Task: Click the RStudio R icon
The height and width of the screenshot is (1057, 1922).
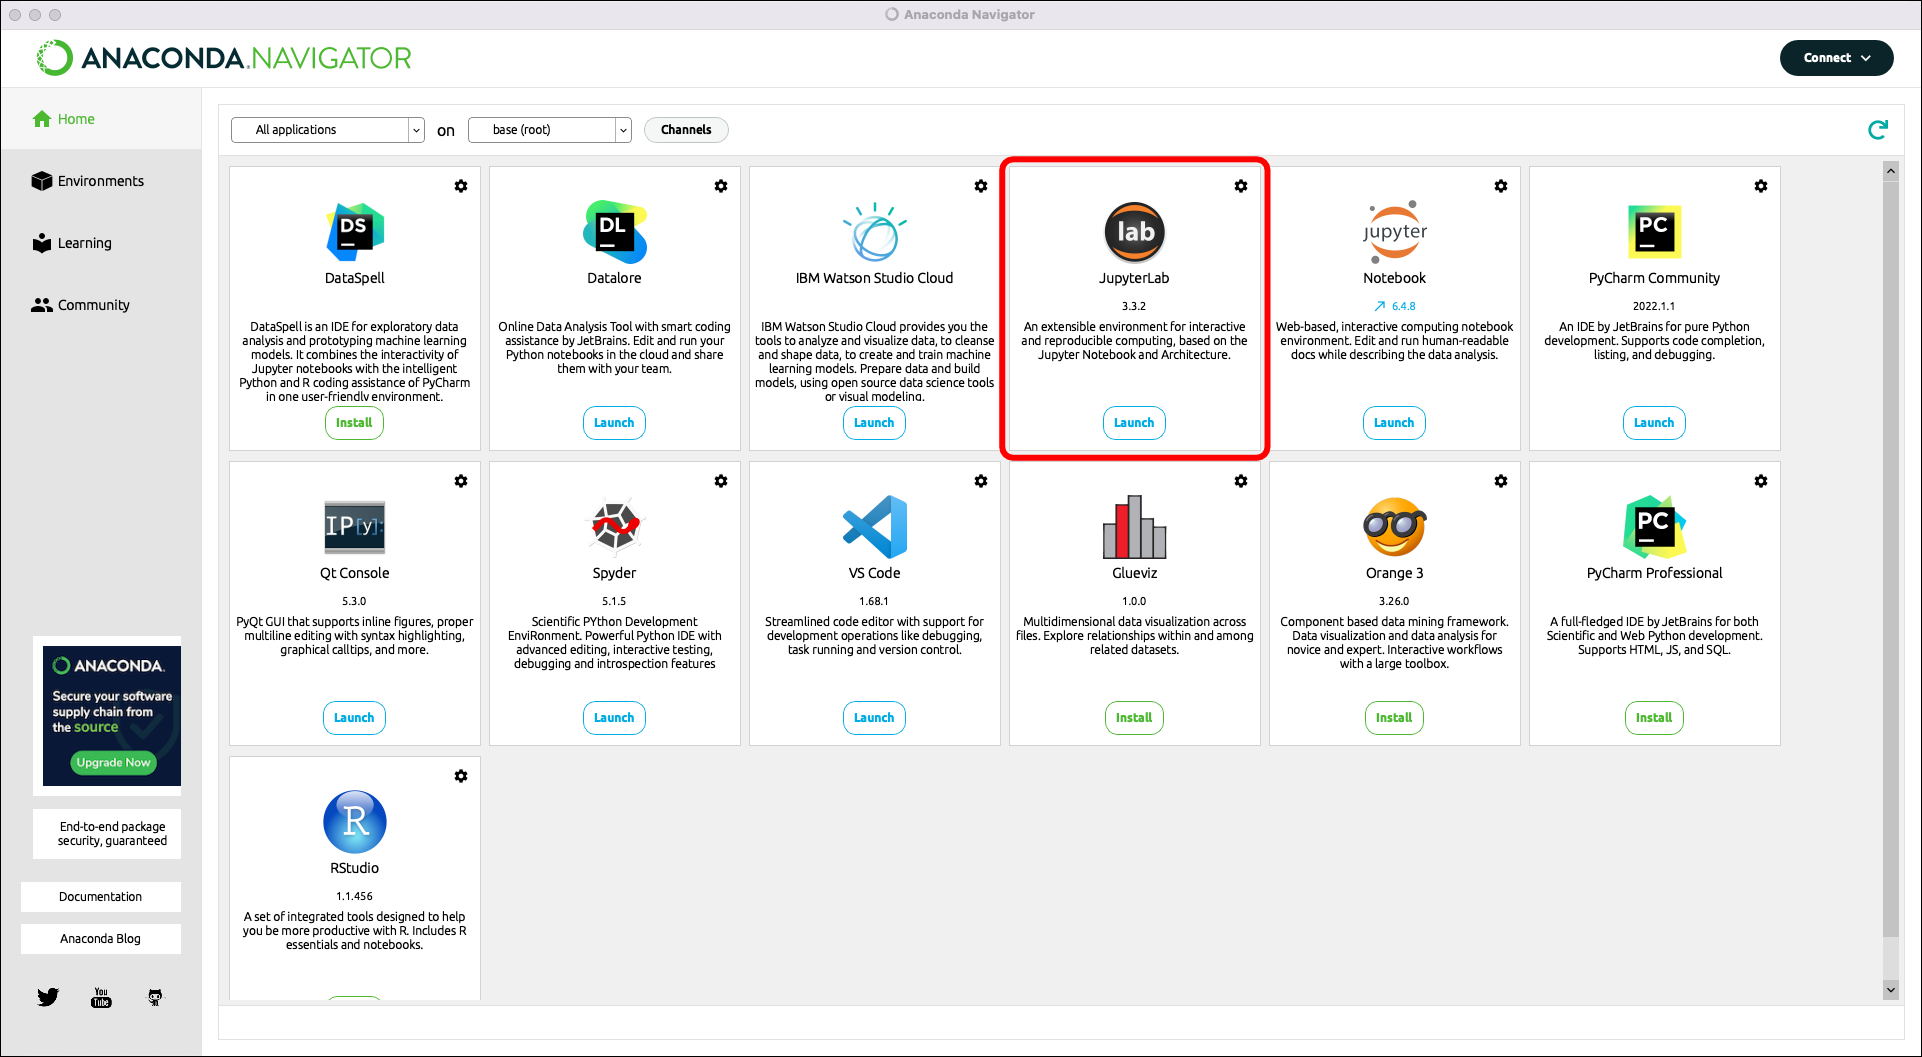Action: (x=355, y=821)
